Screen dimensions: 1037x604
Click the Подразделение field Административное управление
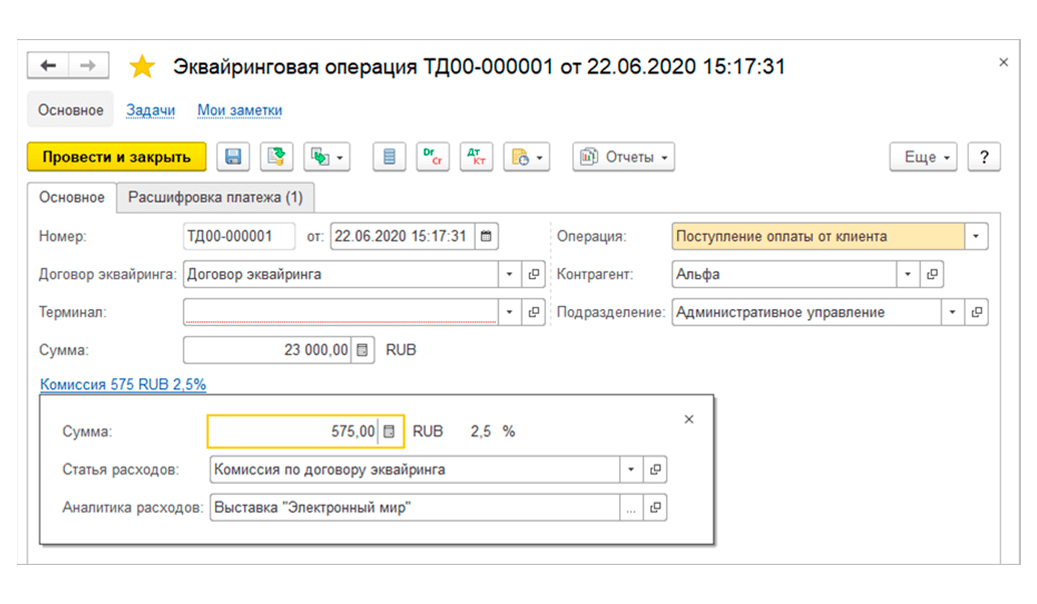pos(806,312)
